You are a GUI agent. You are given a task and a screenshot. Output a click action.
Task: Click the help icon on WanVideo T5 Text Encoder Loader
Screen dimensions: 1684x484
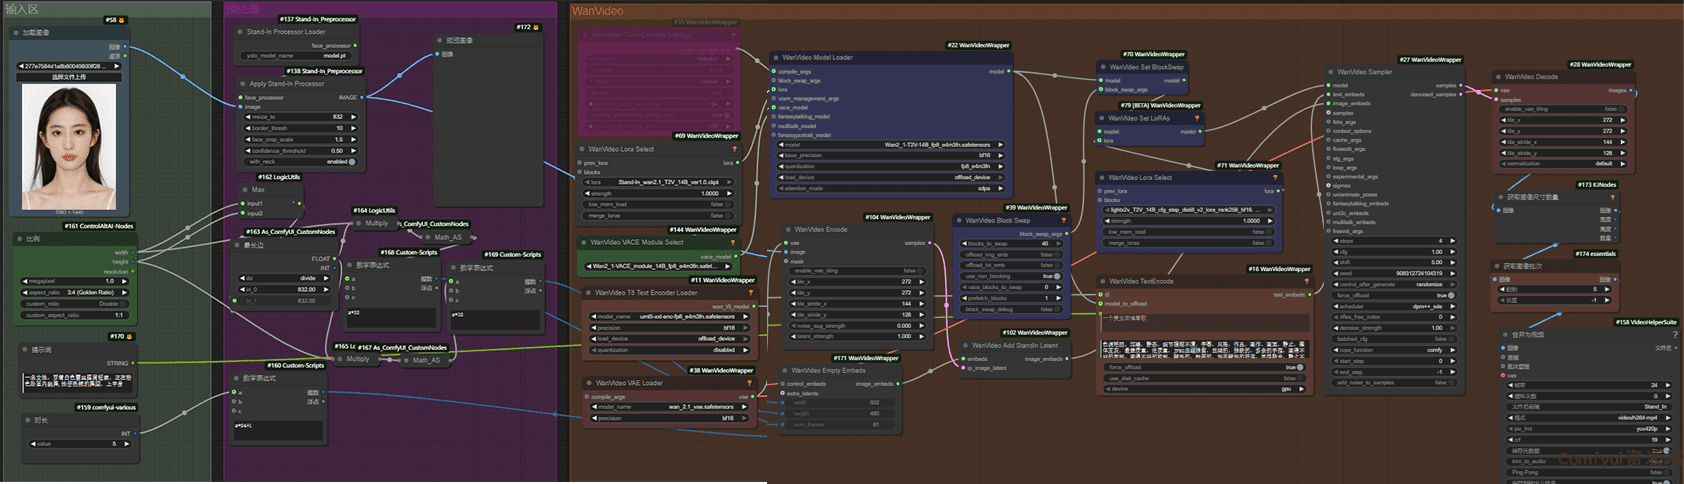[749, 293]
